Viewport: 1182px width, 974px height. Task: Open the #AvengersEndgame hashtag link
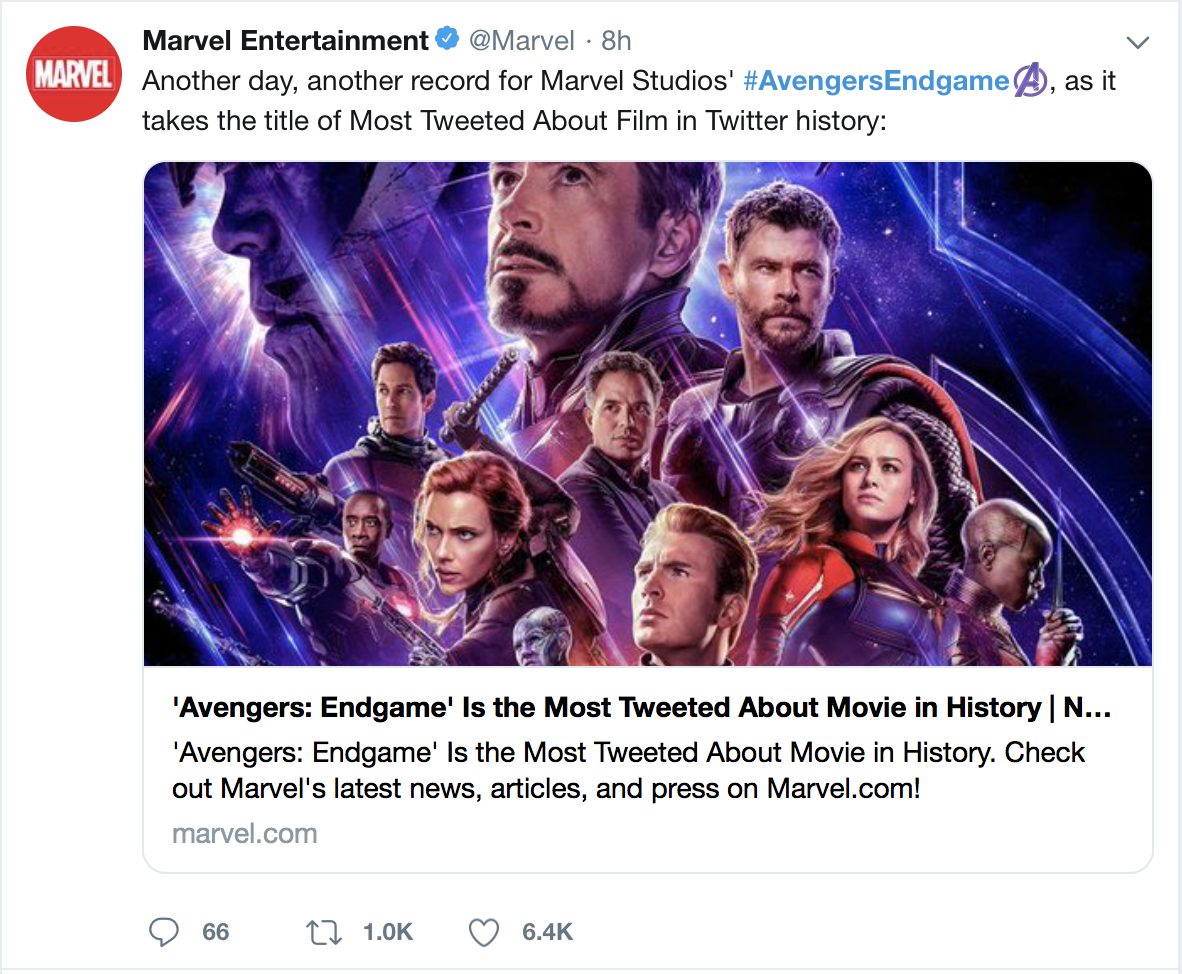pos(876,81)
